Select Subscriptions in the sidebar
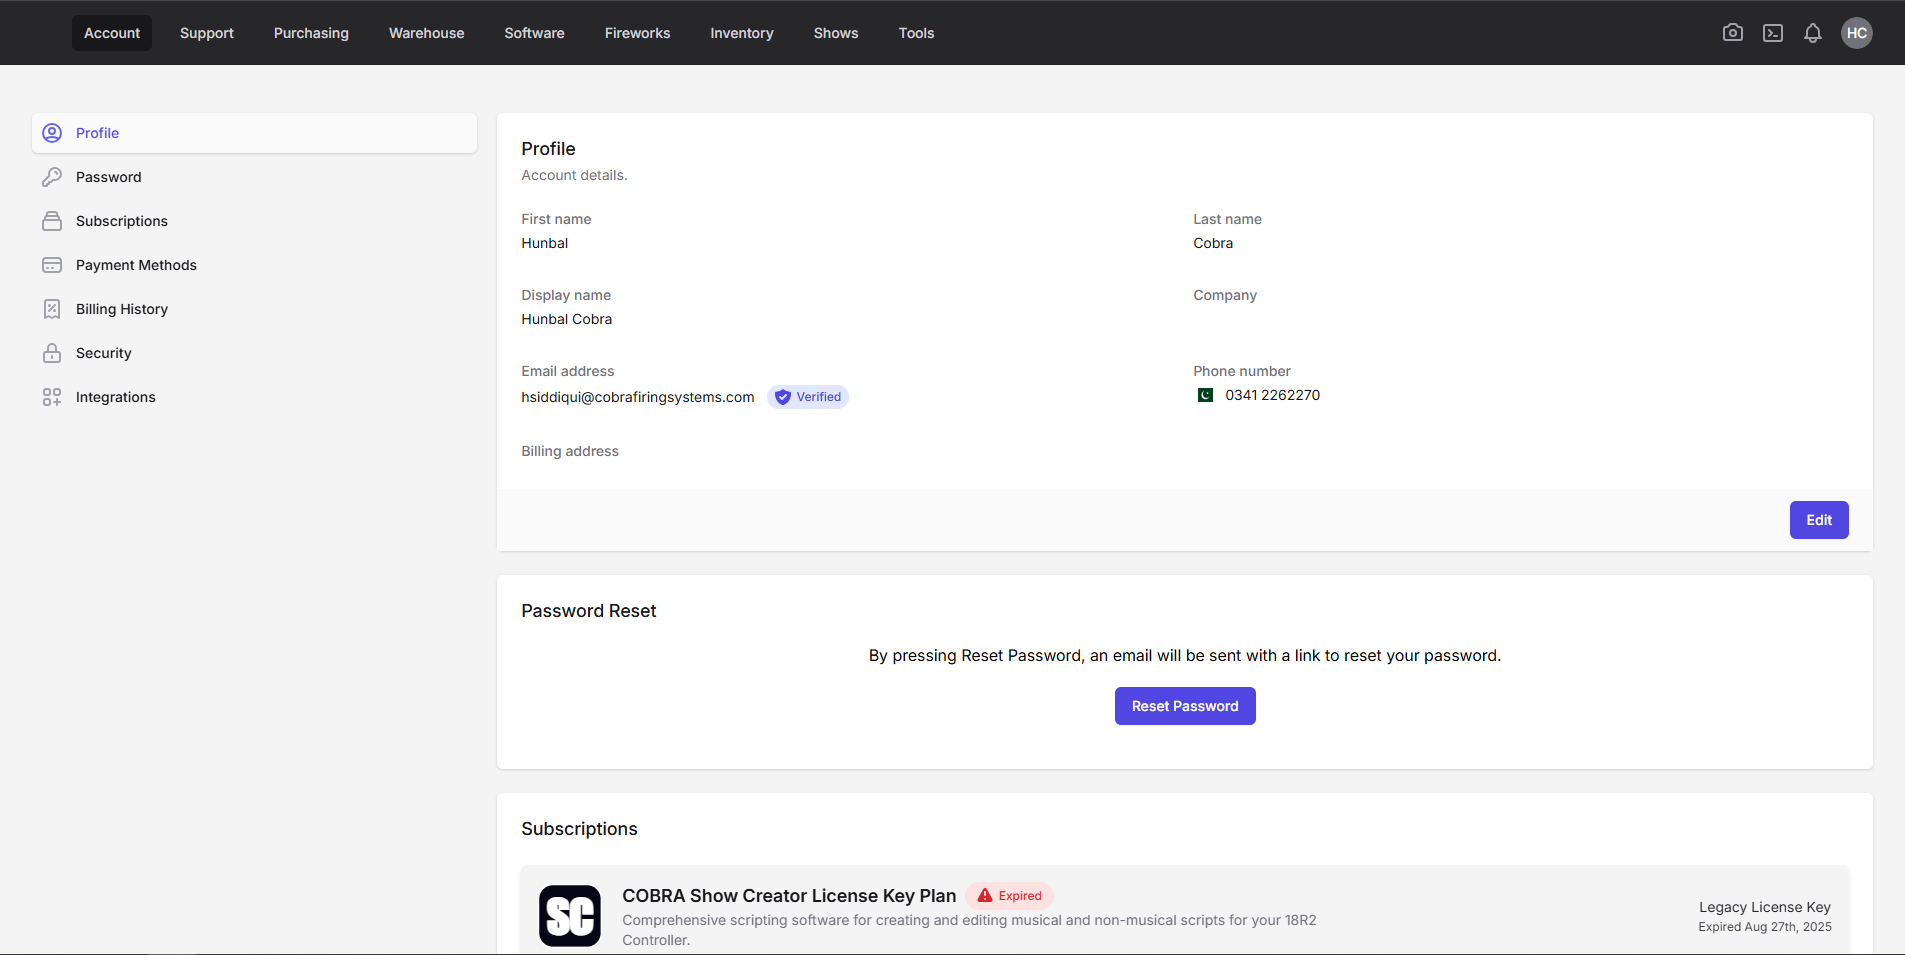Viewport: 1905px width, 955px height. pyautogui.click(x=122, y=221)
